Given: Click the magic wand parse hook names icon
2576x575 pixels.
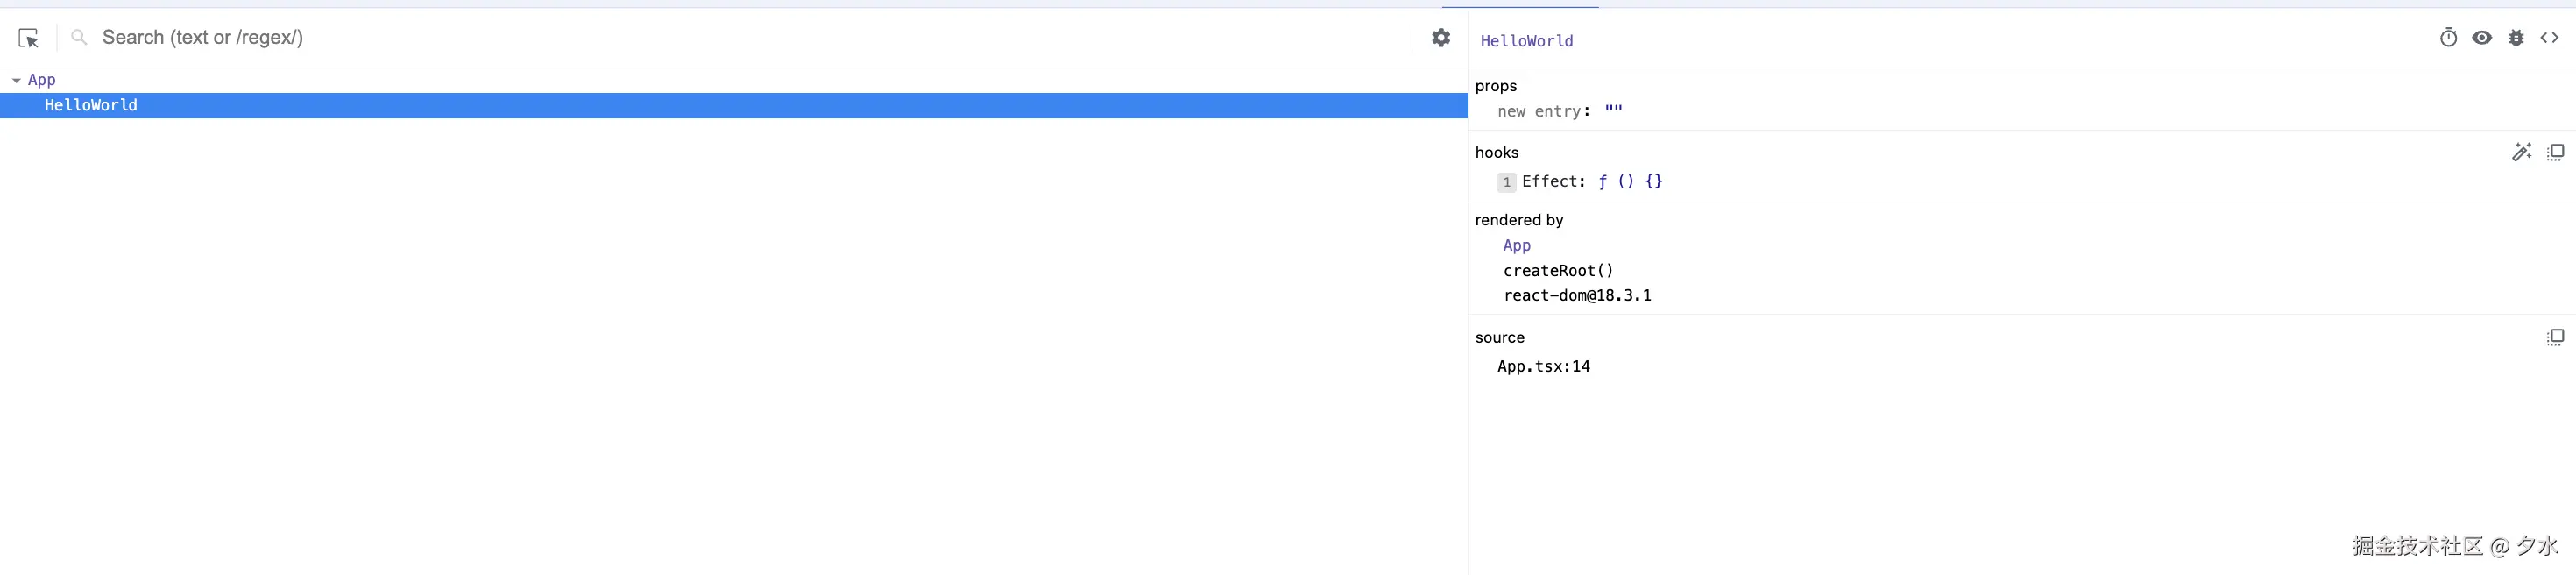Looking at the screenshot, I should click(2521, 152).
